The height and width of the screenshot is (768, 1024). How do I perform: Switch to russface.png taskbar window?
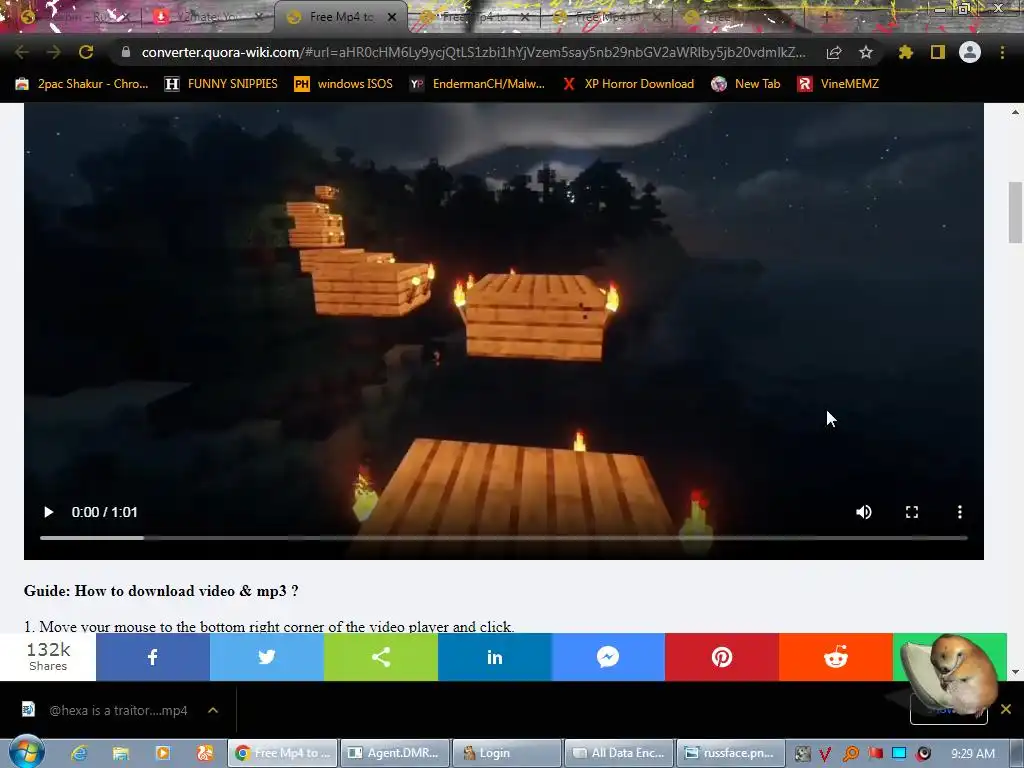(x=731, y=753)
